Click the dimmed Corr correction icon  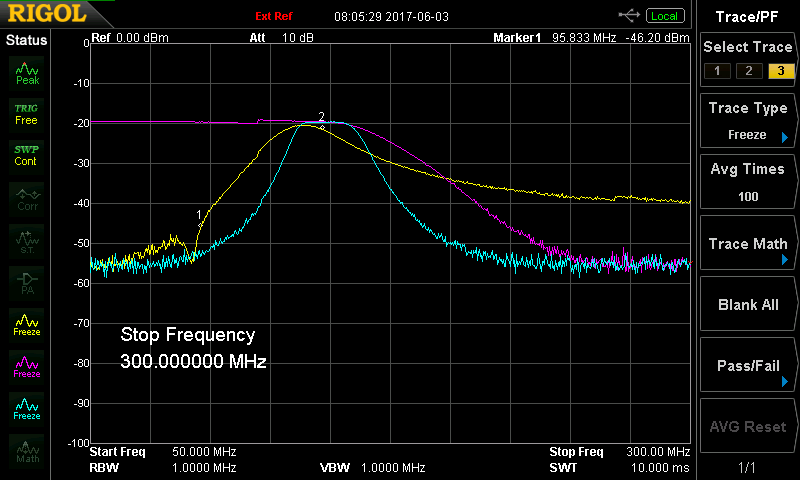coord(27,199)
